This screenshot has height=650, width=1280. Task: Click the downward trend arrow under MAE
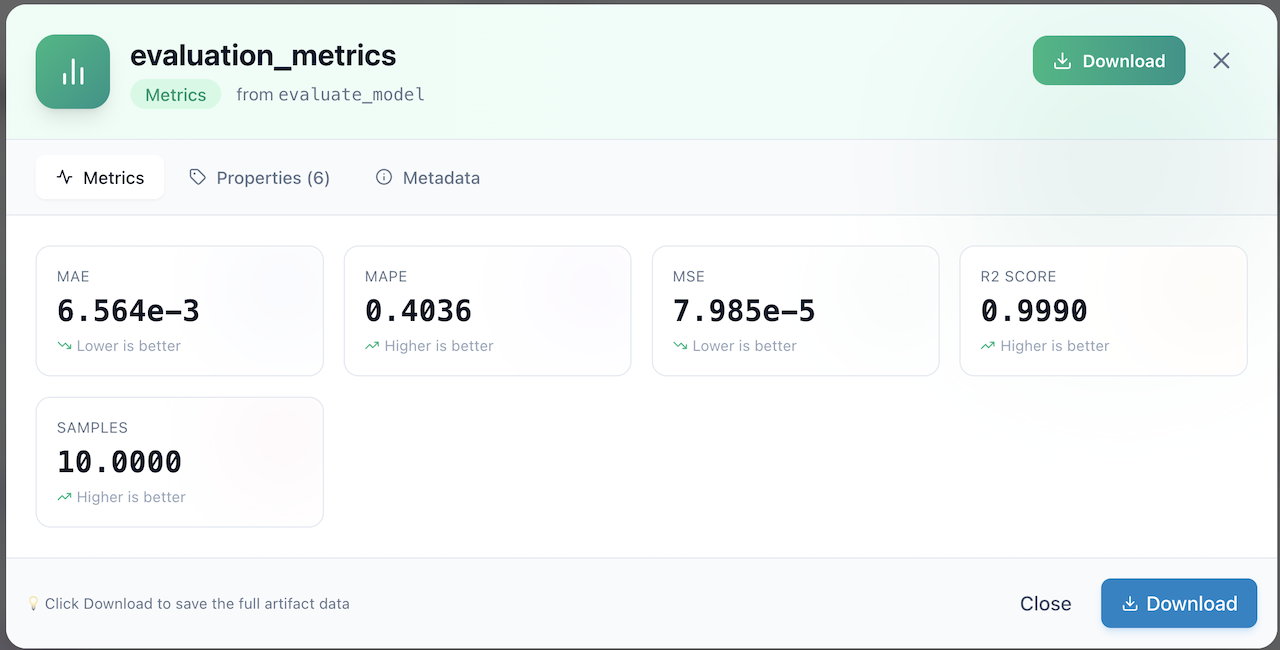click(64, 345)
